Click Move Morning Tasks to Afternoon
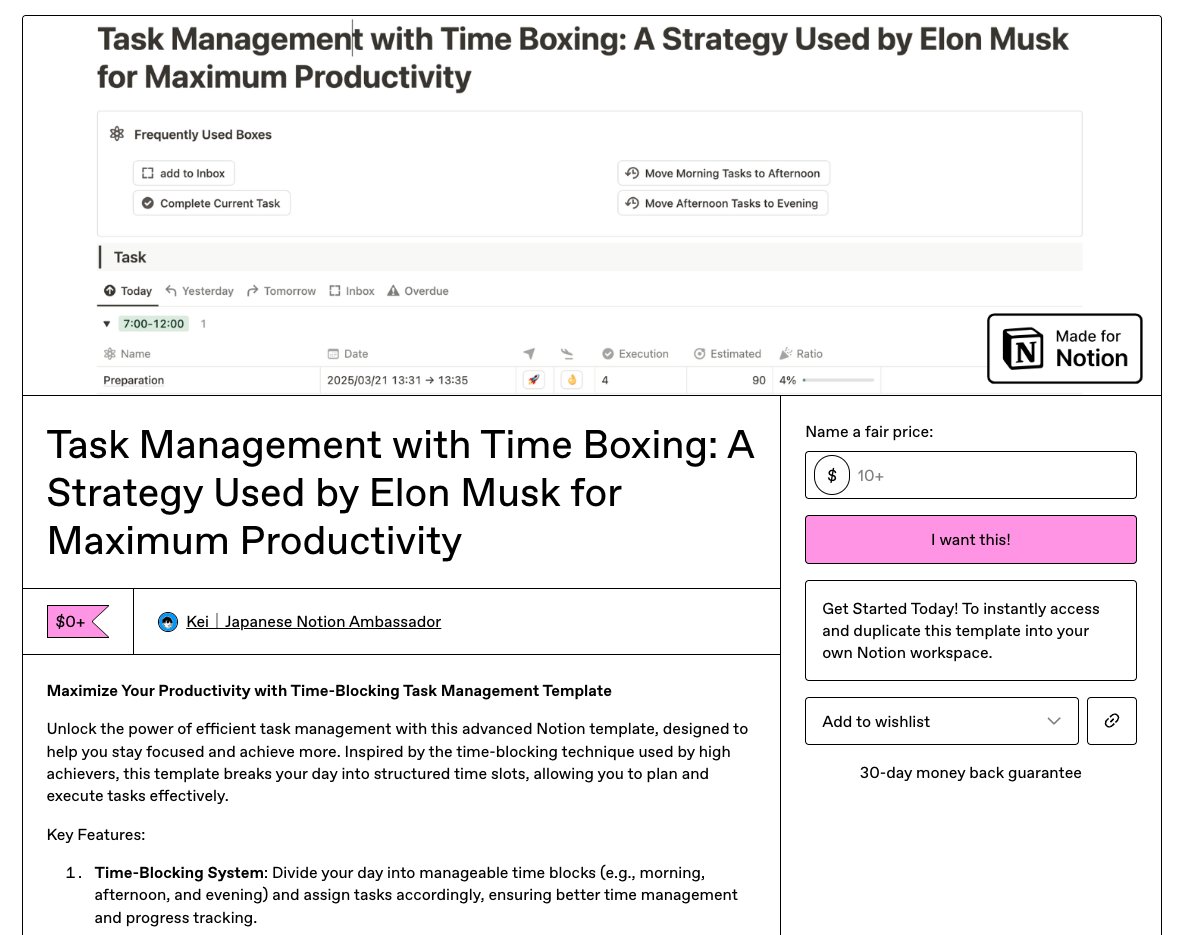The height and width of the screenshot is (935, 1179). click(x=724, y=173)
